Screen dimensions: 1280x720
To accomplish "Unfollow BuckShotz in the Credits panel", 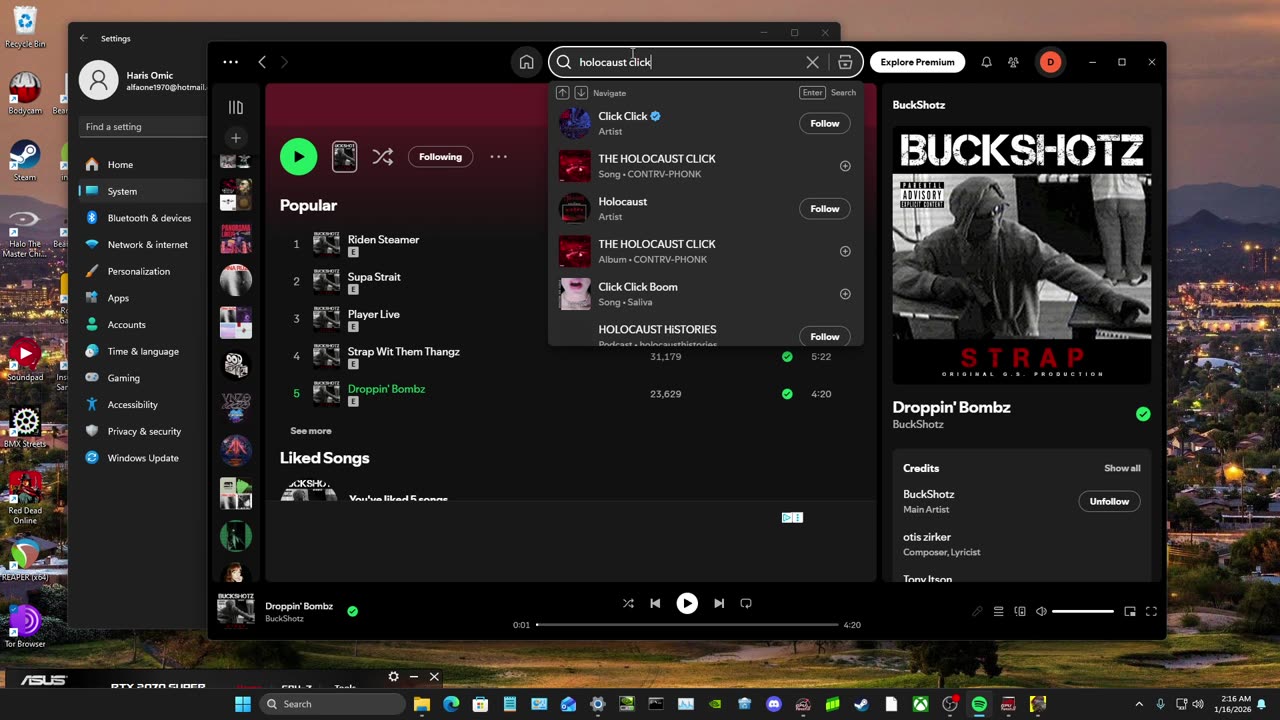I will click(x=1109, y=502).
